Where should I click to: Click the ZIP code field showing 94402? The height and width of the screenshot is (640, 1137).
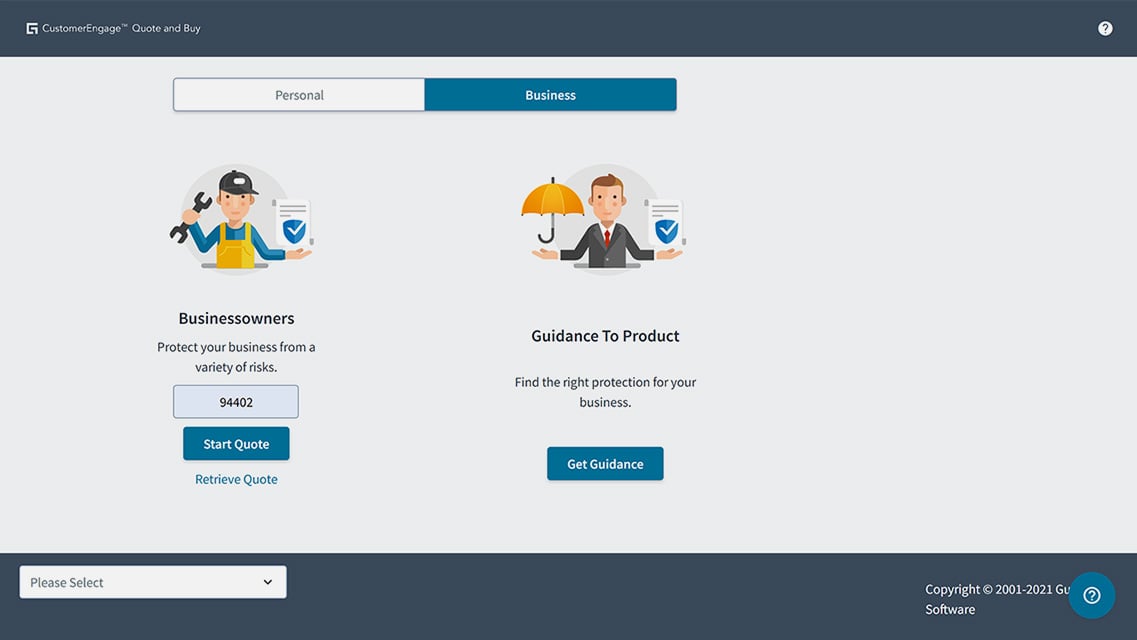pyautogui.click(x=236, y=401)
